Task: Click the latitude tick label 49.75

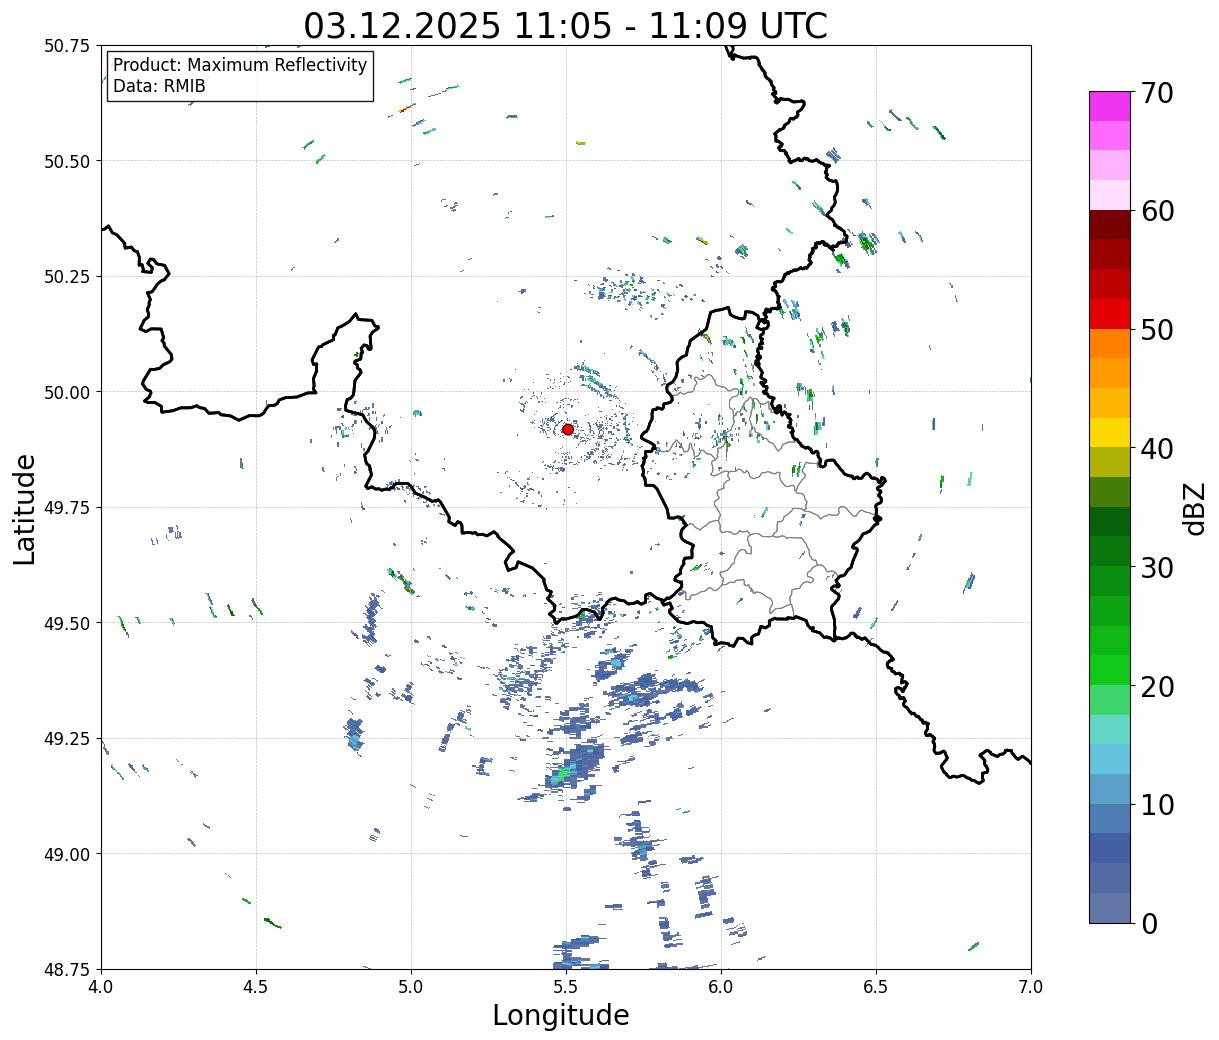Action: (67, 508)
